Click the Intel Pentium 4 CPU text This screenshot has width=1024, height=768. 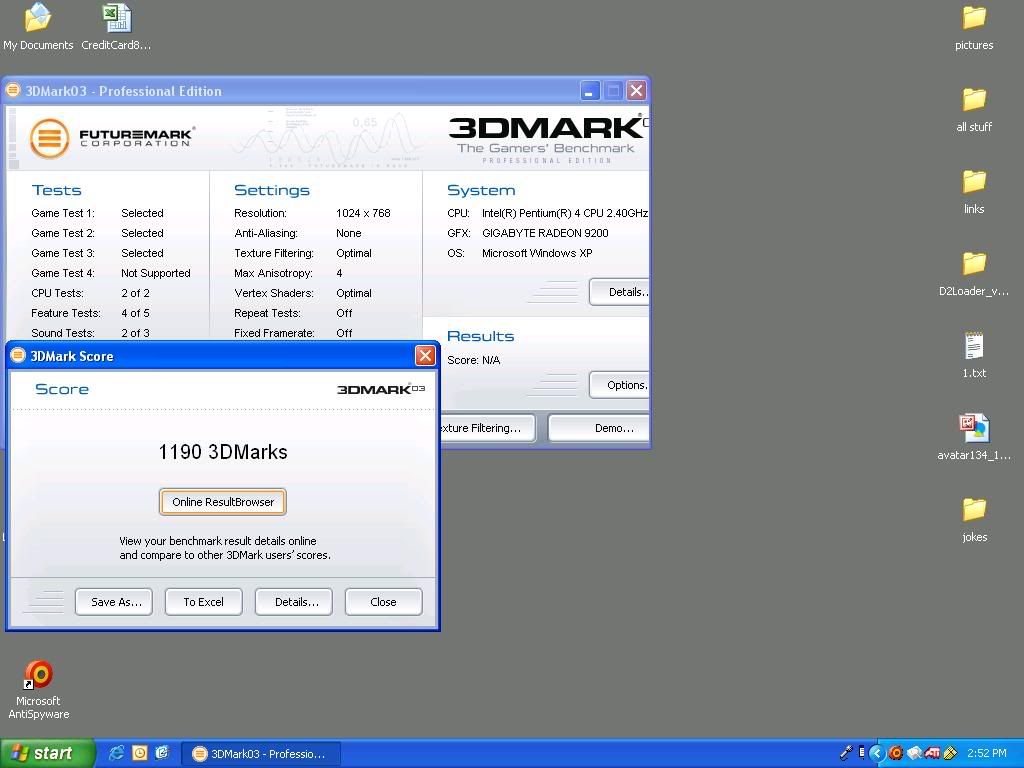coord(564,213)
